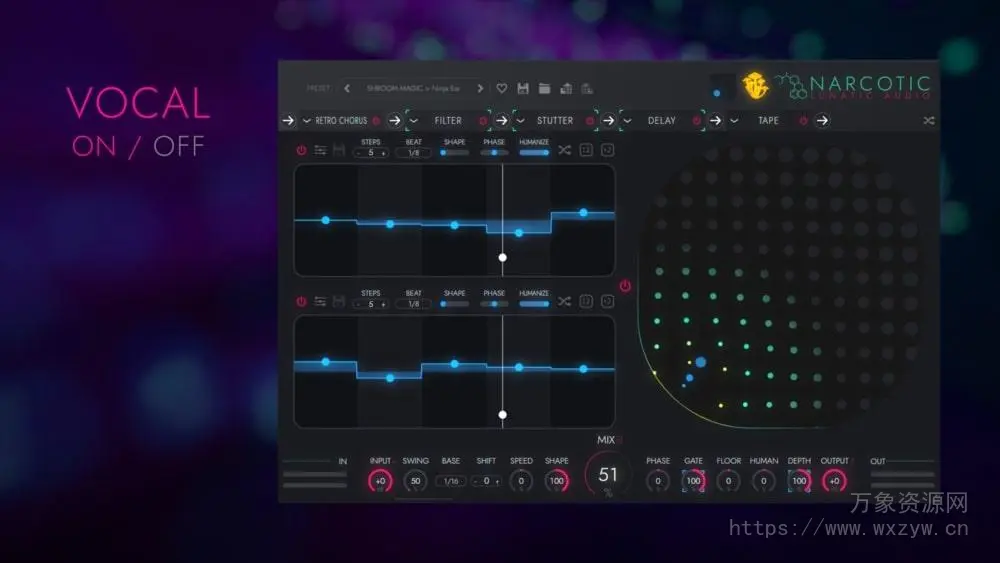Screen dimensions: 1000x563
Task: Select the Tape module tab
Action: click(x=768, y=121)
